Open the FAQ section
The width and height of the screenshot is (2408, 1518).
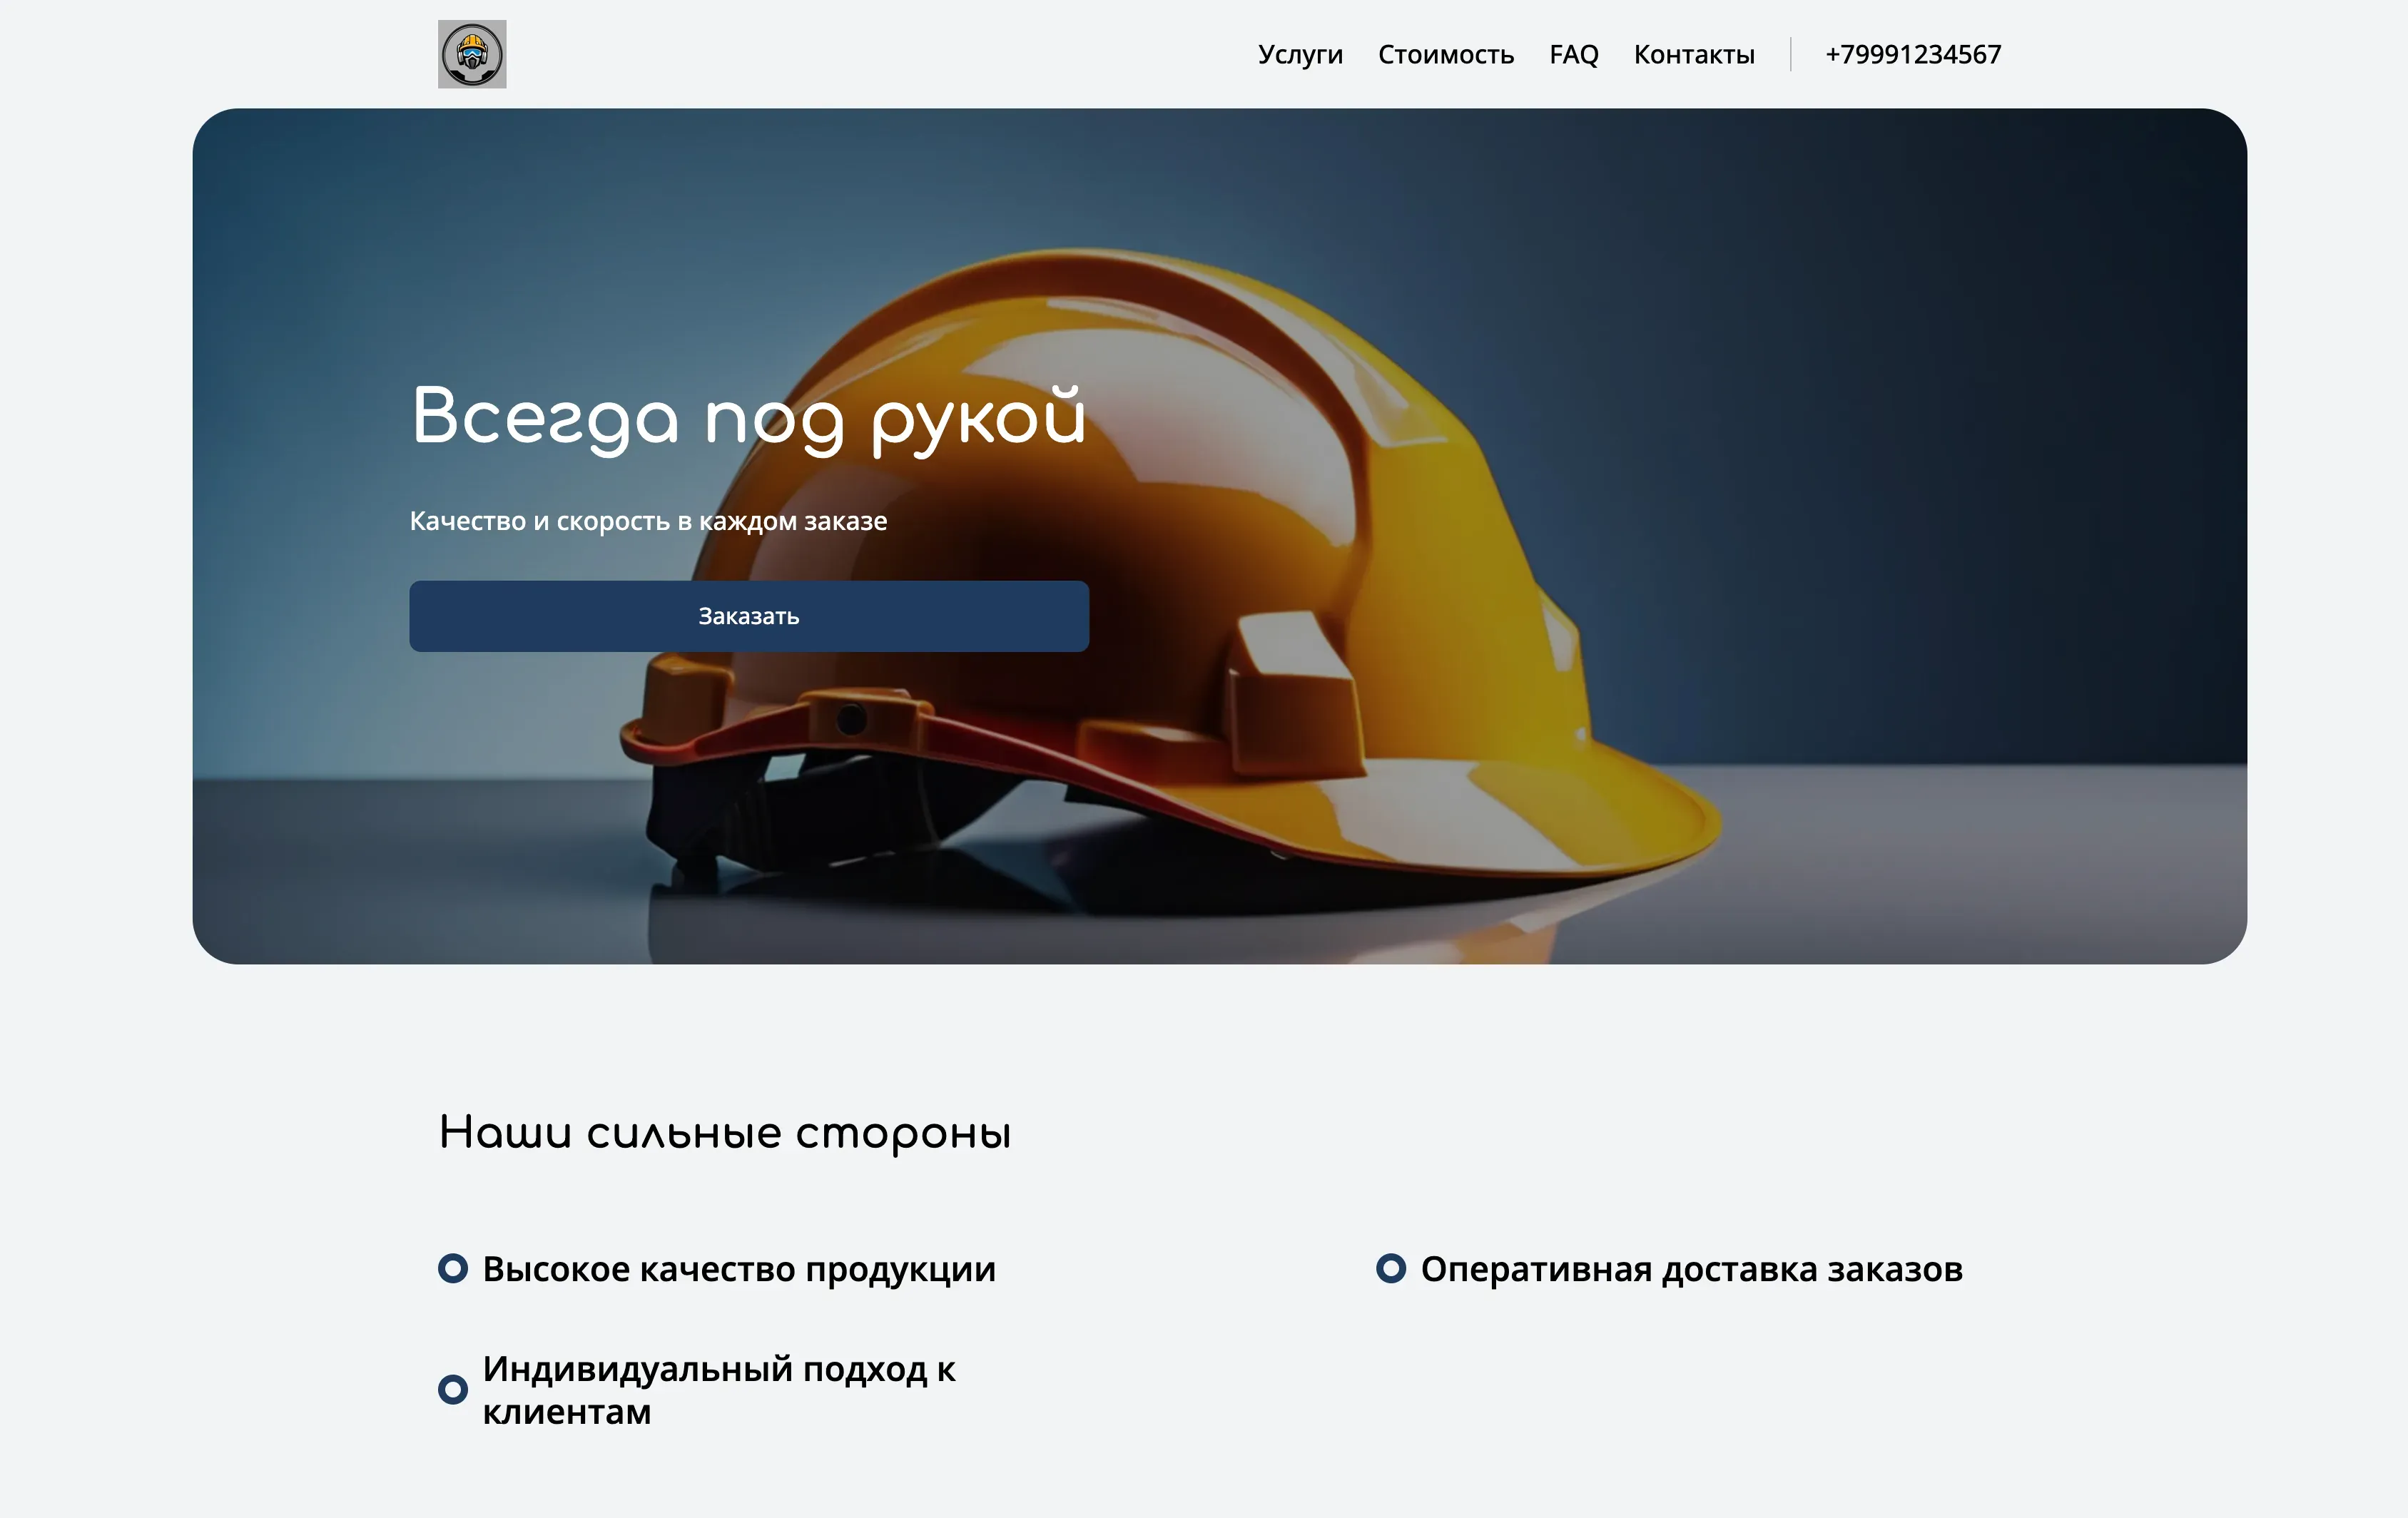(x=1573, y=55)
